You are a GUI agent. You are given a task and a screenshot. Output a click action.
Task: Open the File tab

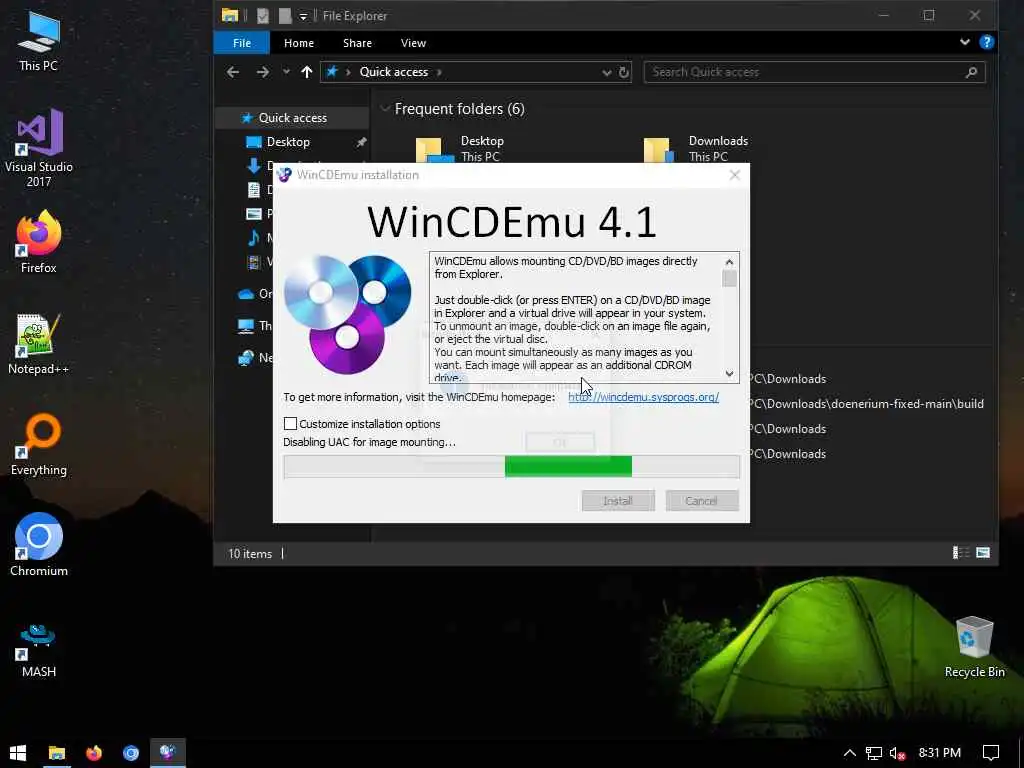coord(242,43)
